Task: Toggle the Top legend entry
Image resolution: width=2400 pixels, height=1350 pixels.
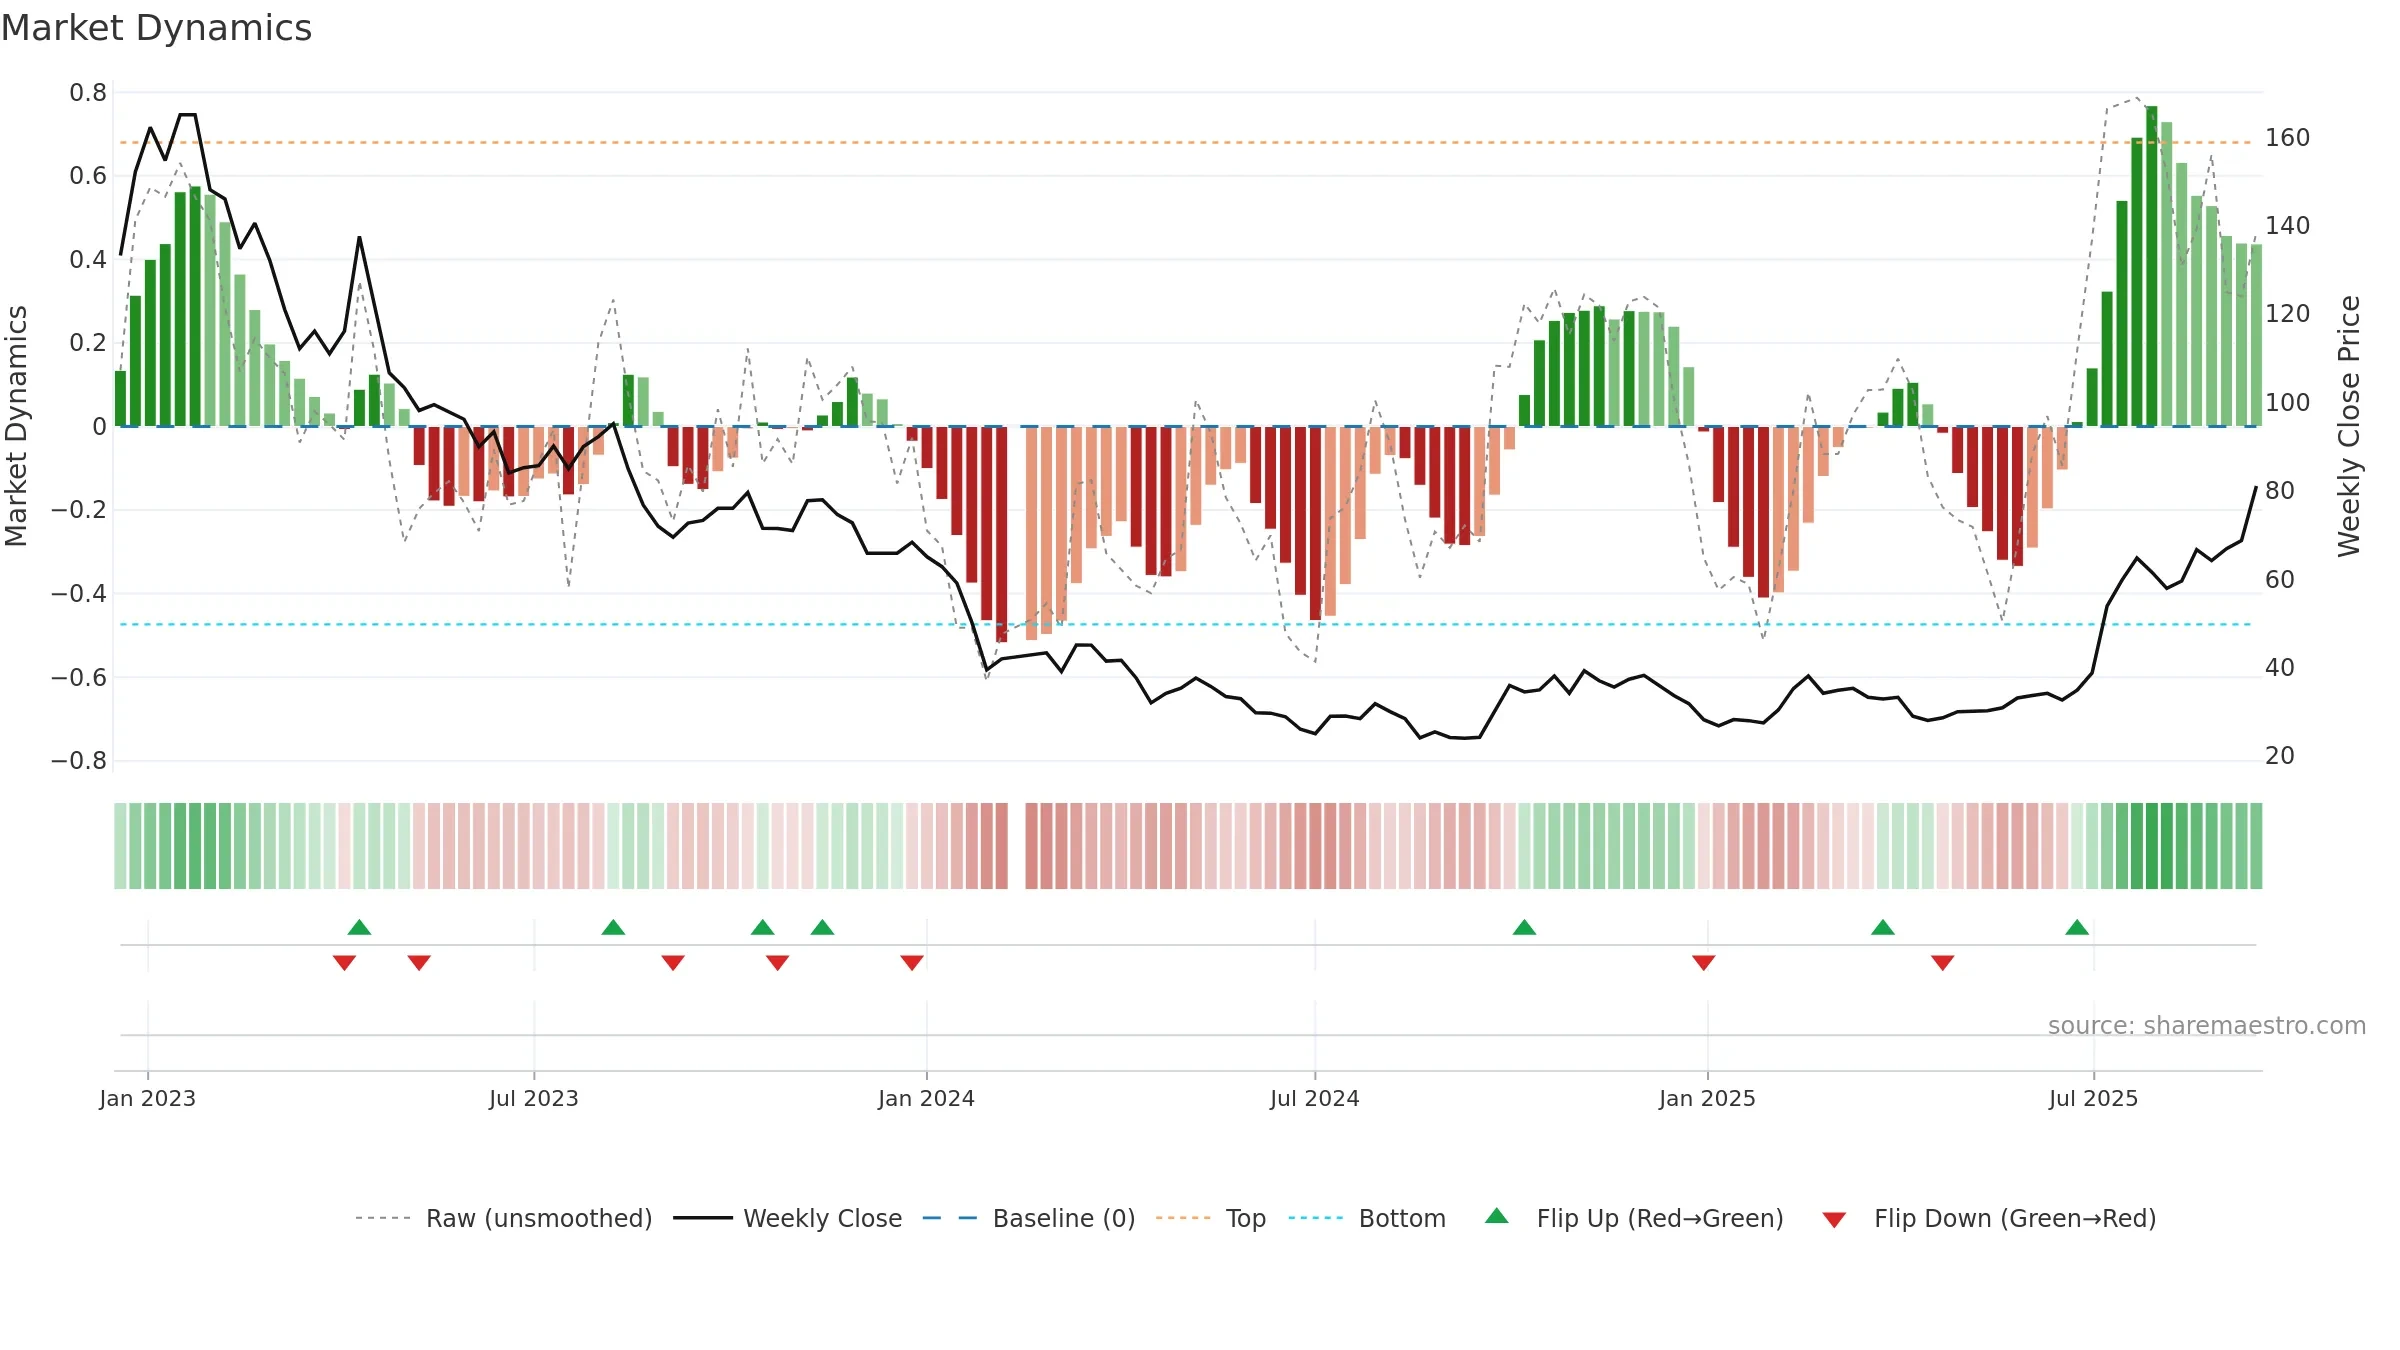Action: pyautogui.click(x=1210, y=1218)
